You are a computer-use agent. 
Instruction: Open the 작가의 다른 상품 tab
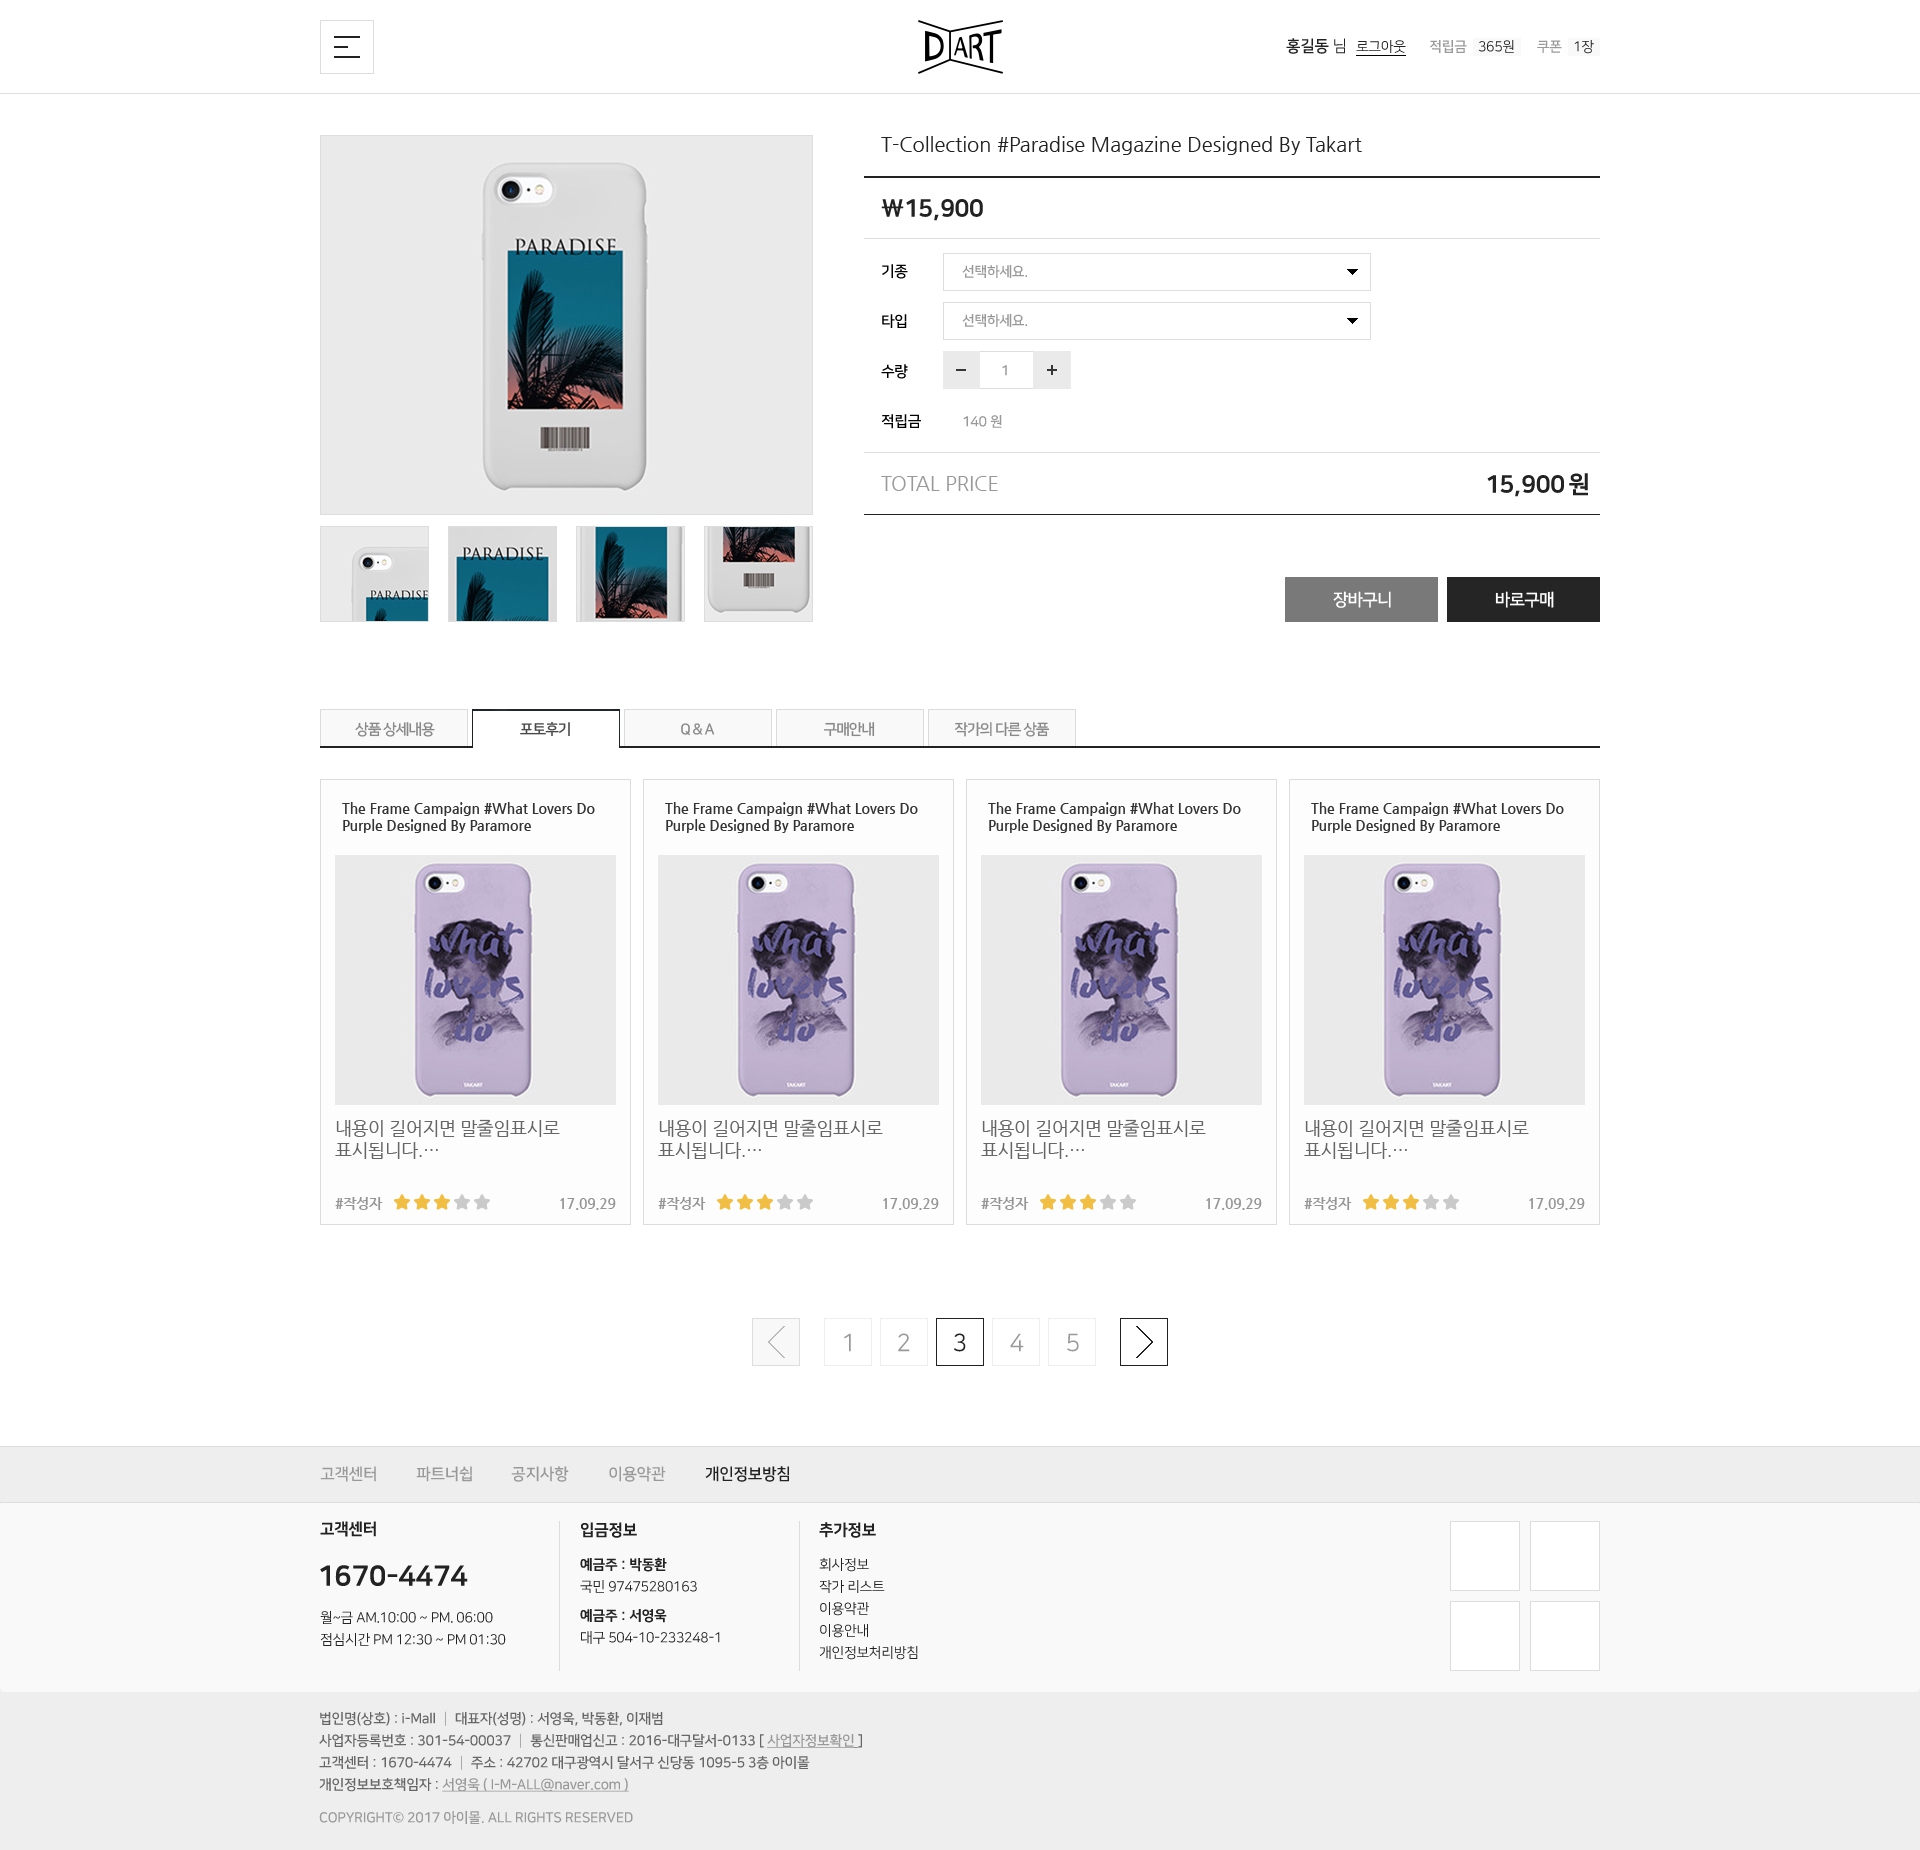[1001, 729]
